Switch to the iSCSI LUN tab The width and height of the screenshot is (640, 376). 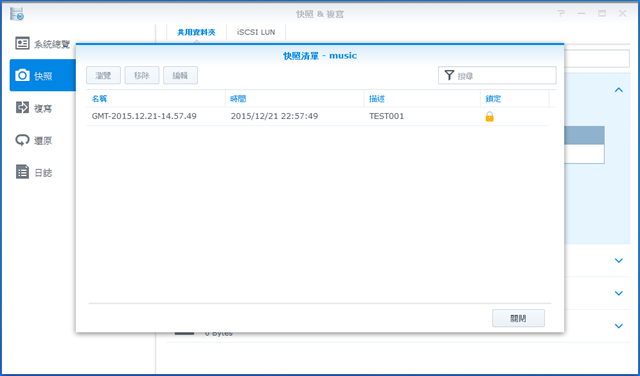coord(256,32)
